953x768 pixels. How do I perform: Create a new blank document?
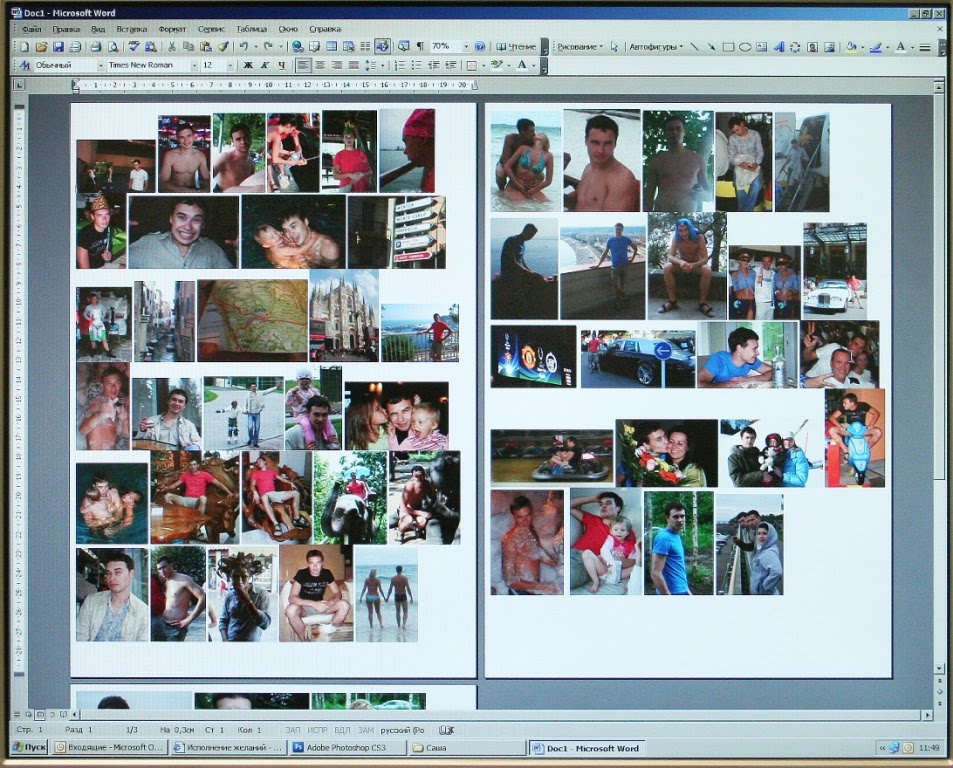coord(24,47)
